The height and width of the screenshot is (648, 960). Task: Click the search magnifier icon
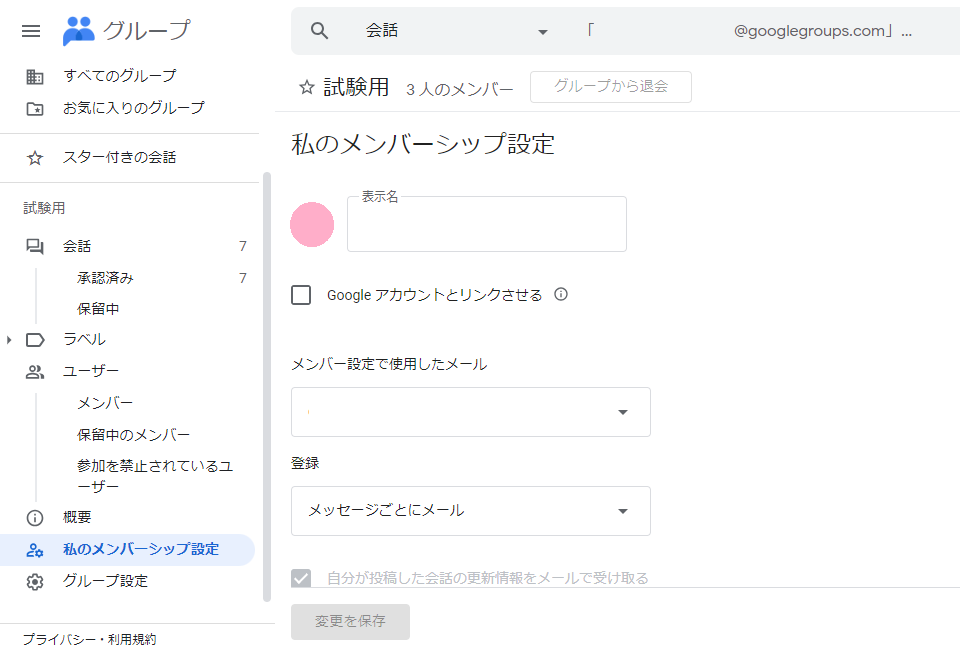point(319,31)
